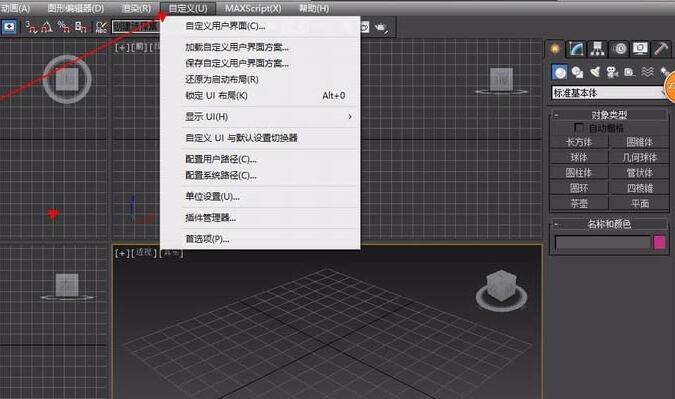Screen dimensions: 675x399
Task: Click the 圆柱体 button
Action: (x=579, y=173)
